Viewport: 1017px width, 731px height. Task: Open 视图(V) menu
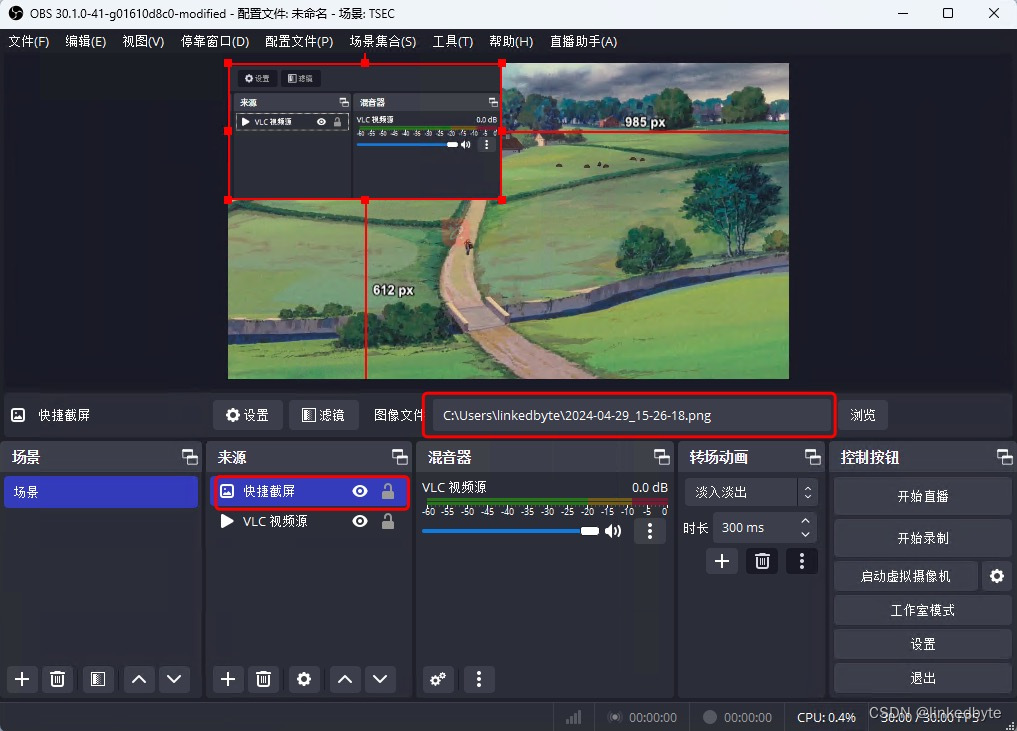pos(143,42)
